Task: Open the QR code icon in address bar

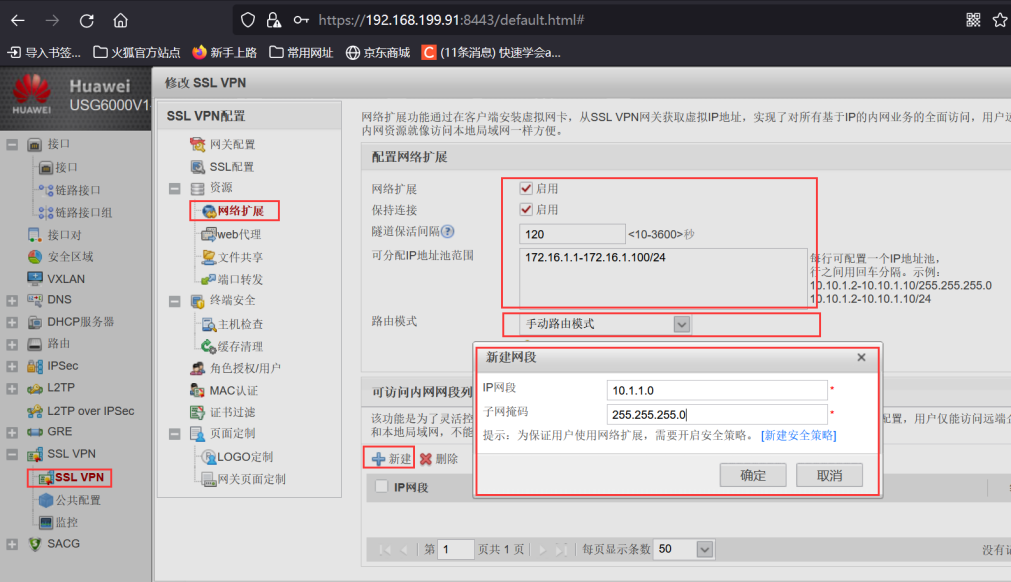Action: (x=974, y=20)
